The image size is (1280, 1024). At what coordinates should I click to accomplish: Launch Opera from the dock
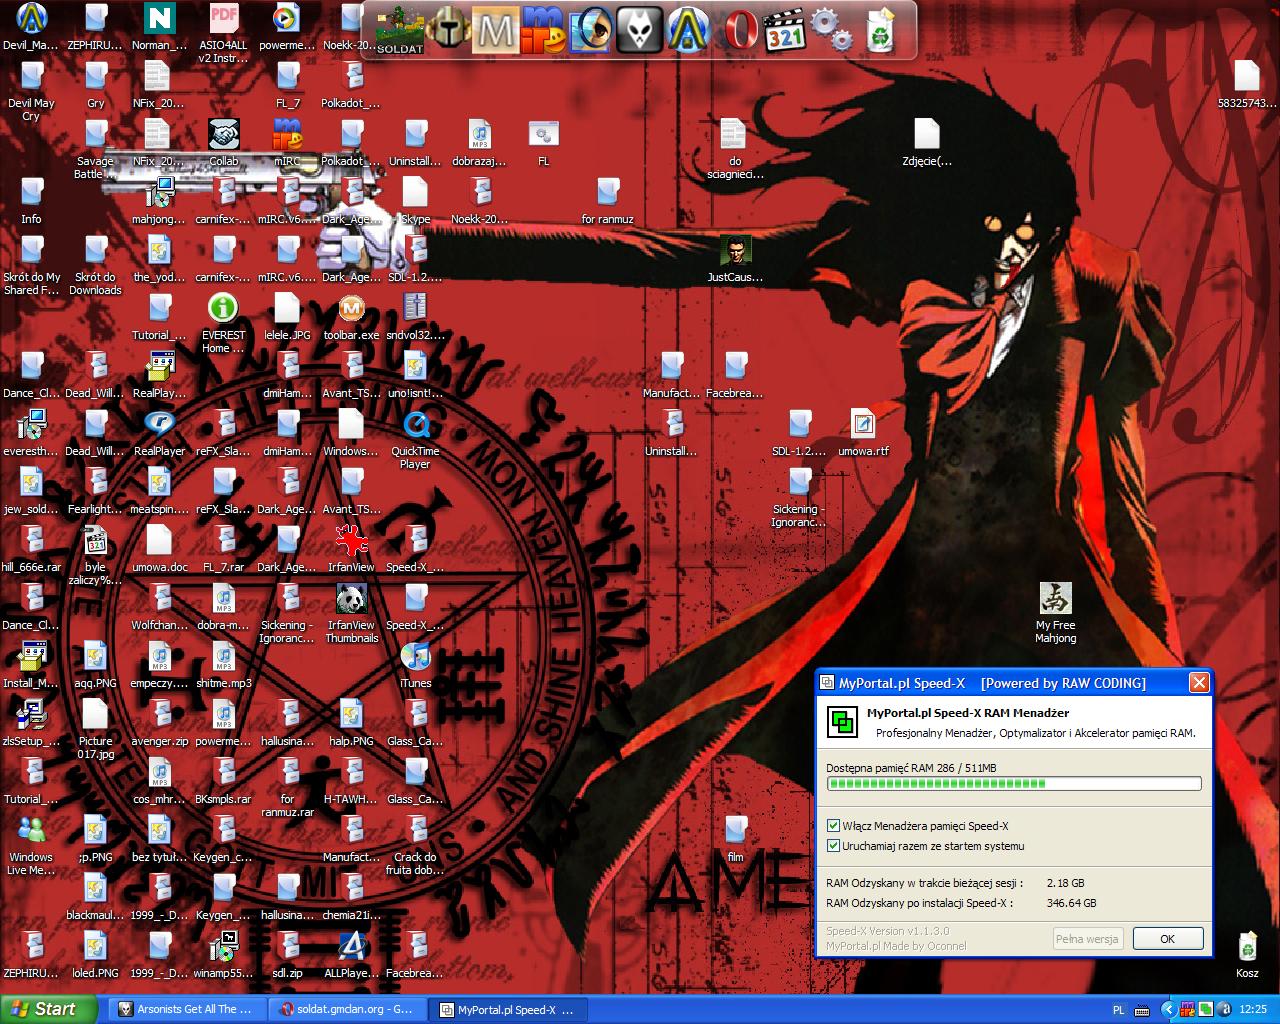tap(740, 30)
